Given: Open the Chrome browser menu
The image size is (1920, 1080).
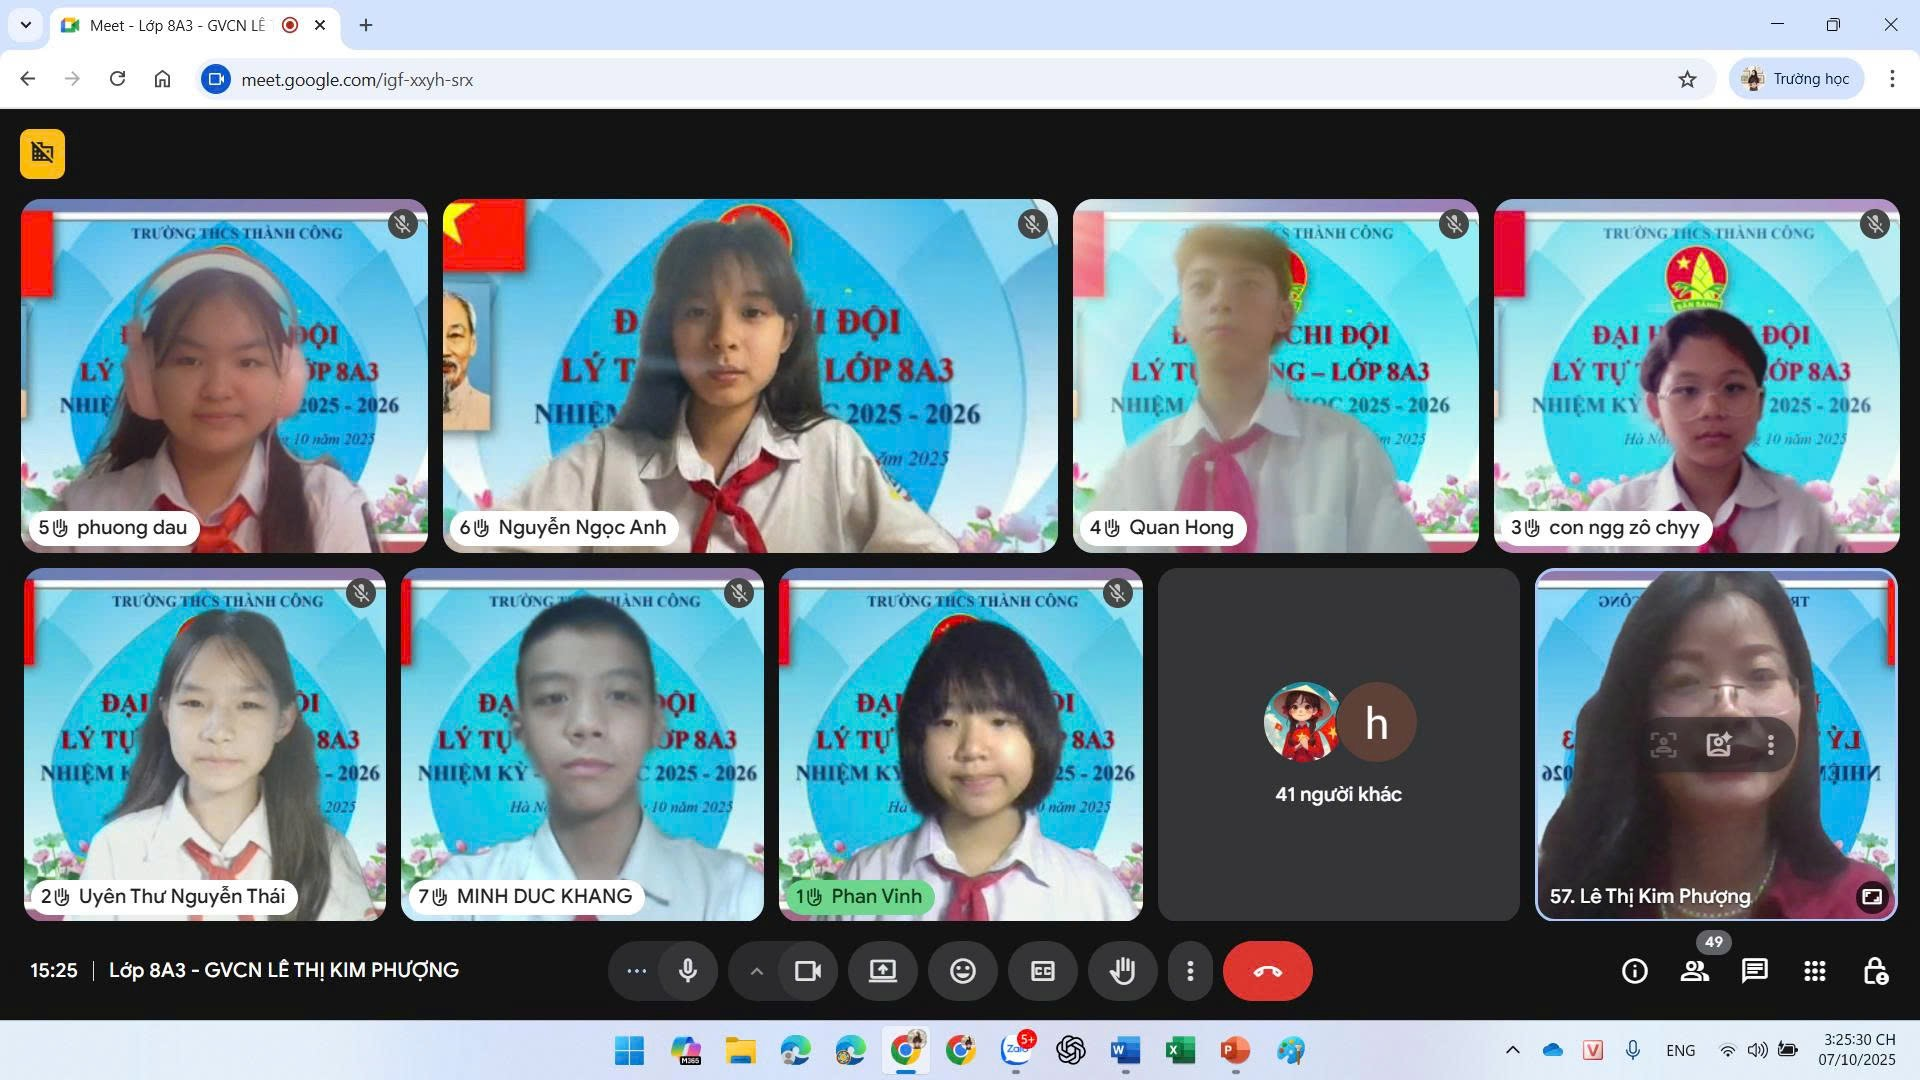Looking at the screenshot, I should 1891,79.
